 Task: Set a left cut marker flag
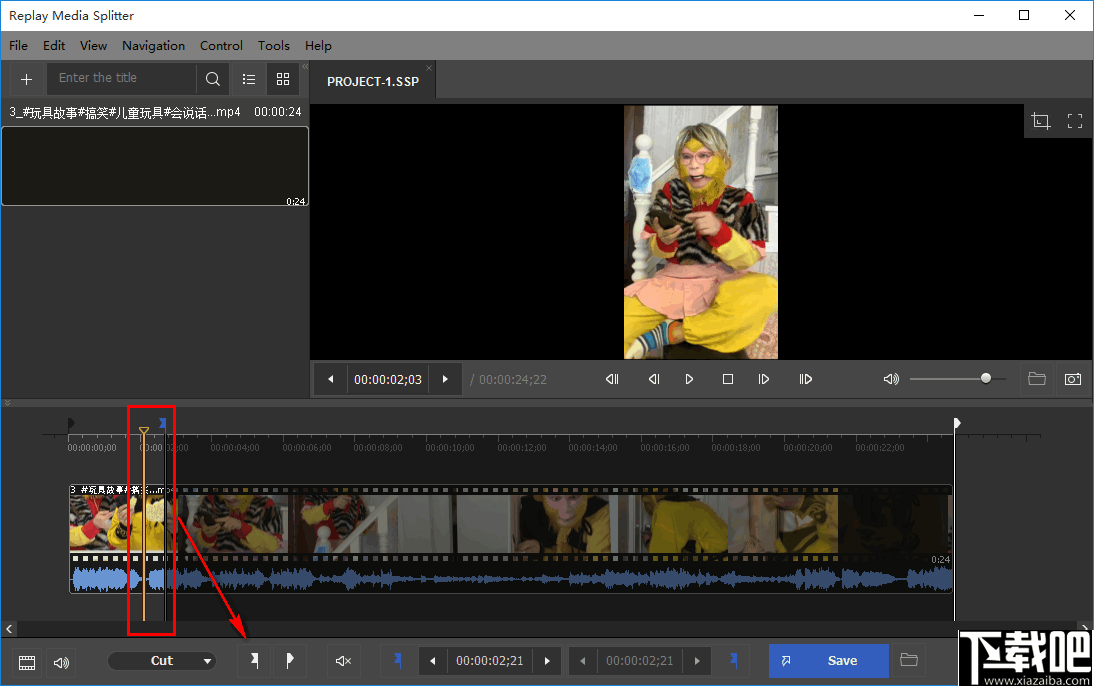click(x=254, y=660)
